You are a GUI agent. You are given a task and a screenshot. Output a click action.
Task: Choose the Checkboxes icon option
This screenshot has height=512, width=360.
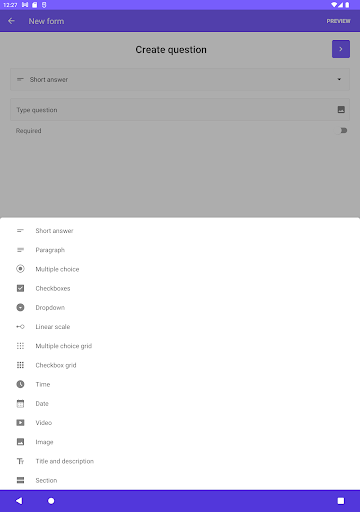pyautogui.click(x=20, y=288)
